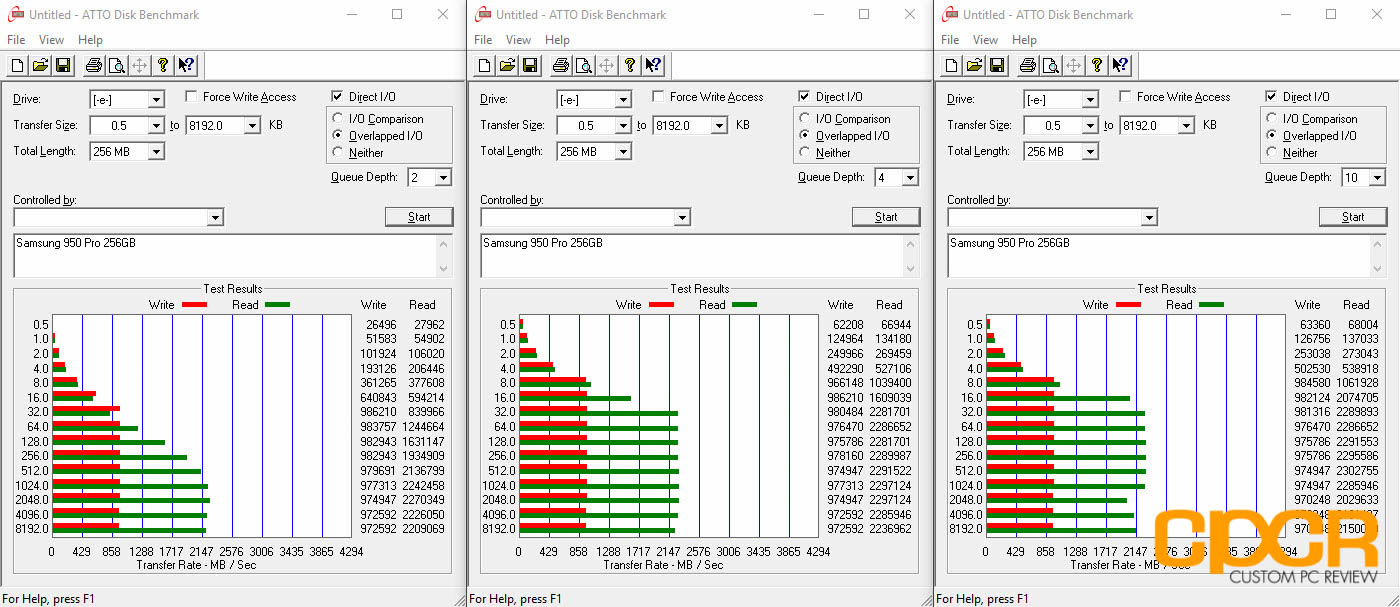Open Controlled by dropdown in Queue Depth 10 window
Image resolution: width=1400 pixels, height=607 pixels.
(1149, 218)
